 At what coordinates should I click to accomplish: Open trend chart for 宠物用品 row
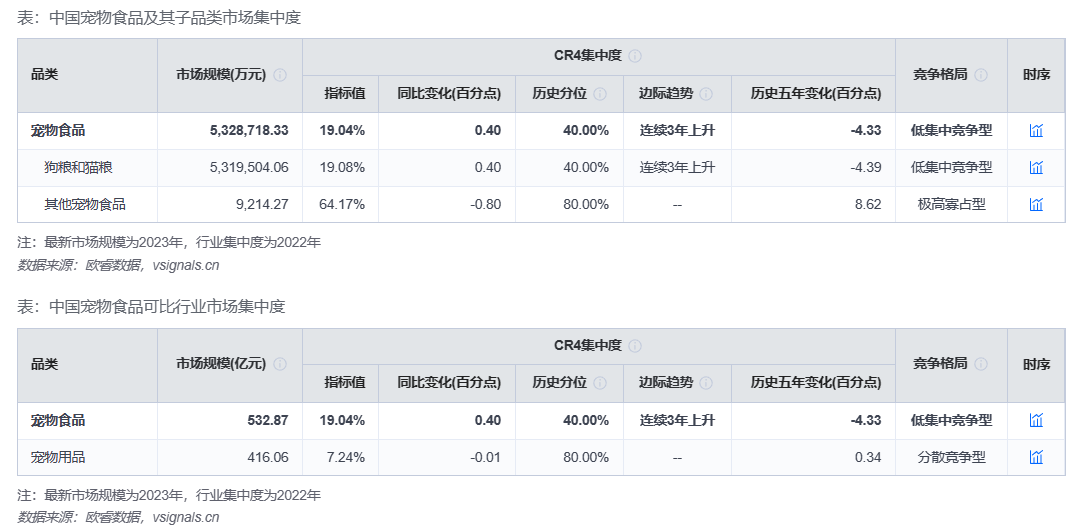click(1036, 458)
